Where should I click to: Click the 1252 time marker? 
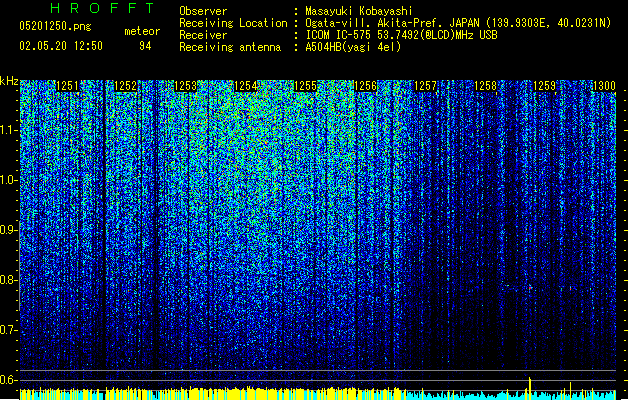126,86
